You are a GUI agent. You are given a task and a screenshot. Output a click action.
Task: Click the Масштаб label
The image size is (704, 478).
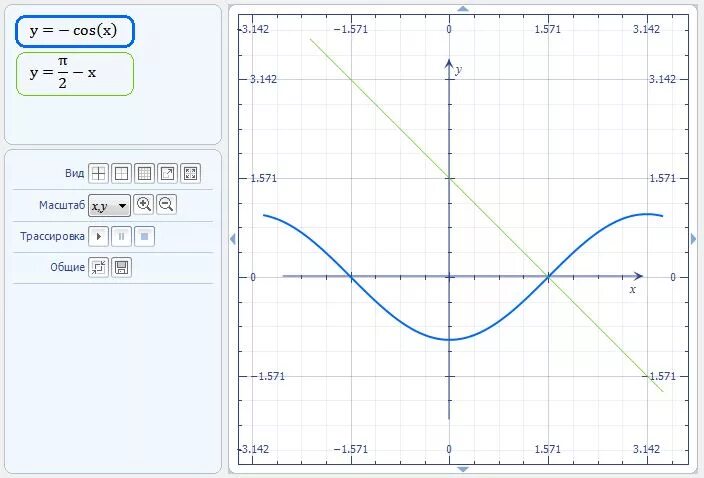(62, 205)
